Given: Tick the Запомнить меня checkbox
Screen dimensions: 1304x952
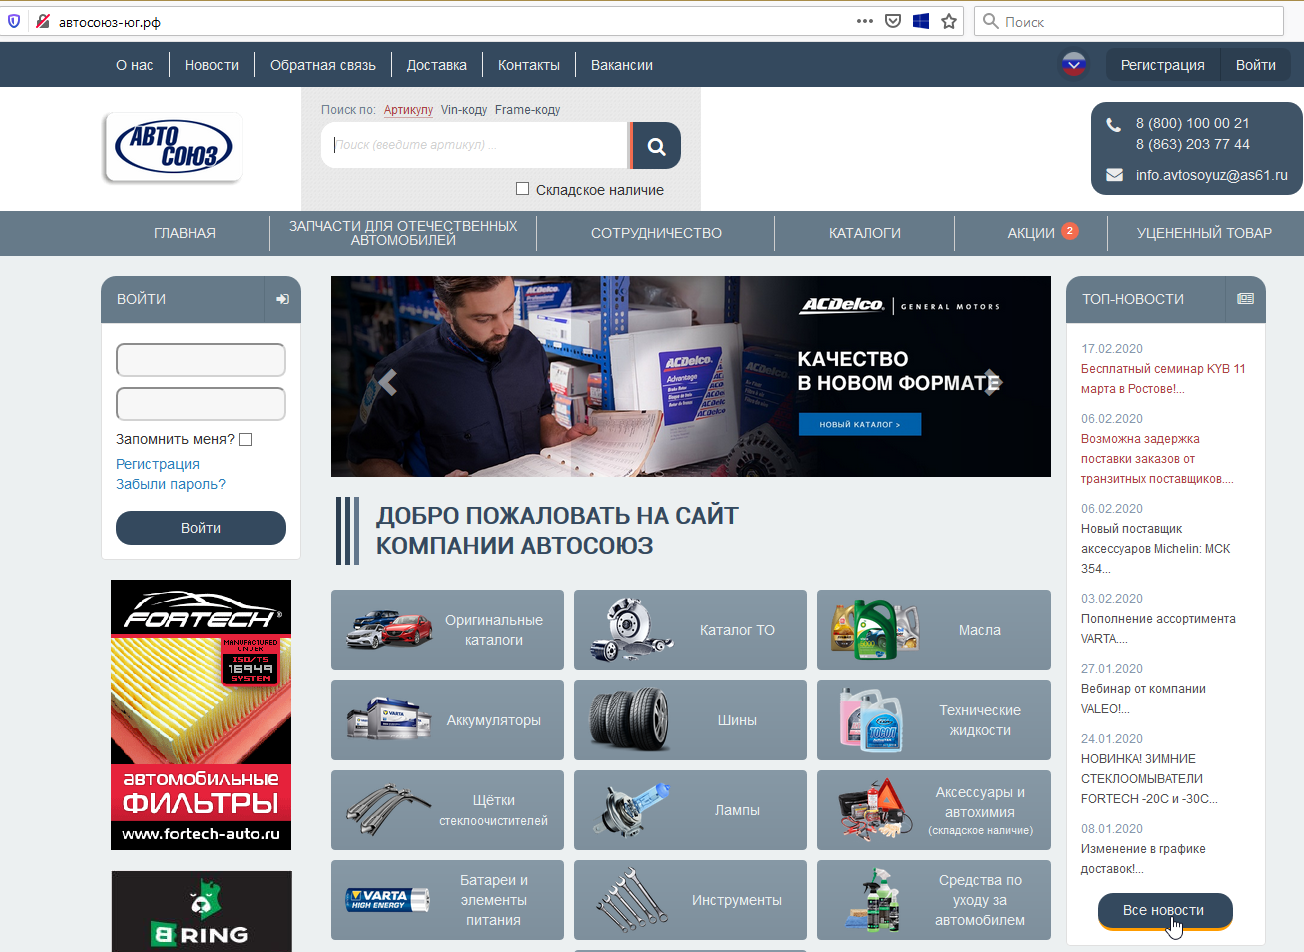Looking at the screenshot, I should [x=246, y=439].
